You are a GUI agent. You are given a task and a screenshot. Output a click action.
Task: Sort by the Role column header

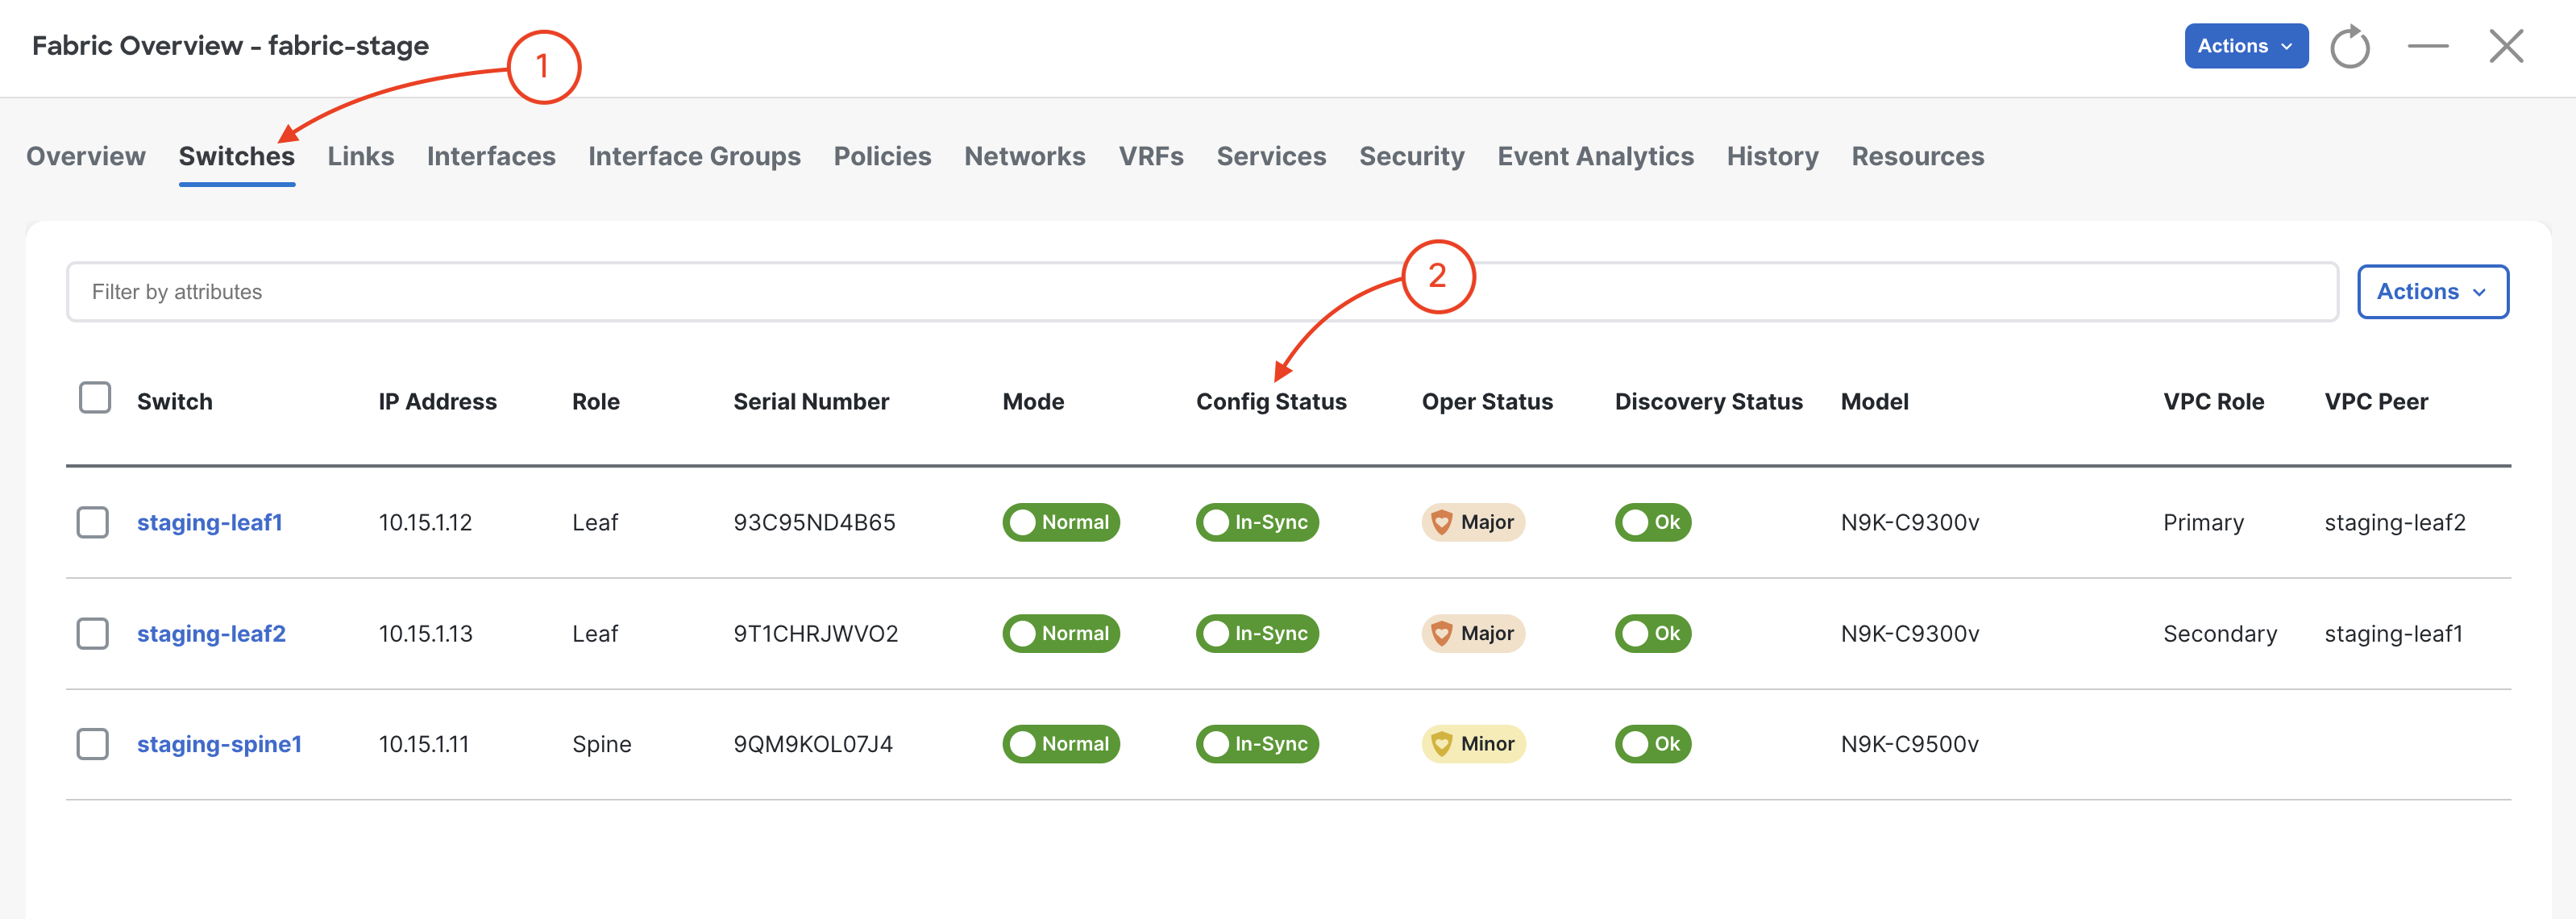(596, 401)
